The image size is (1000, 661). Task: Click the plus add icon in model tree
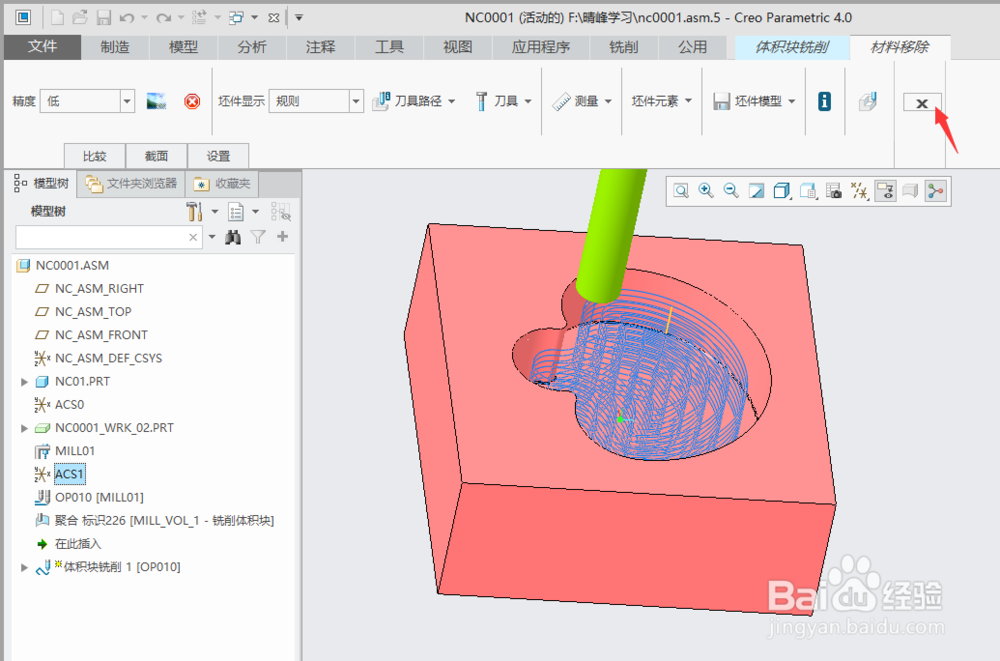coord(283,237)
